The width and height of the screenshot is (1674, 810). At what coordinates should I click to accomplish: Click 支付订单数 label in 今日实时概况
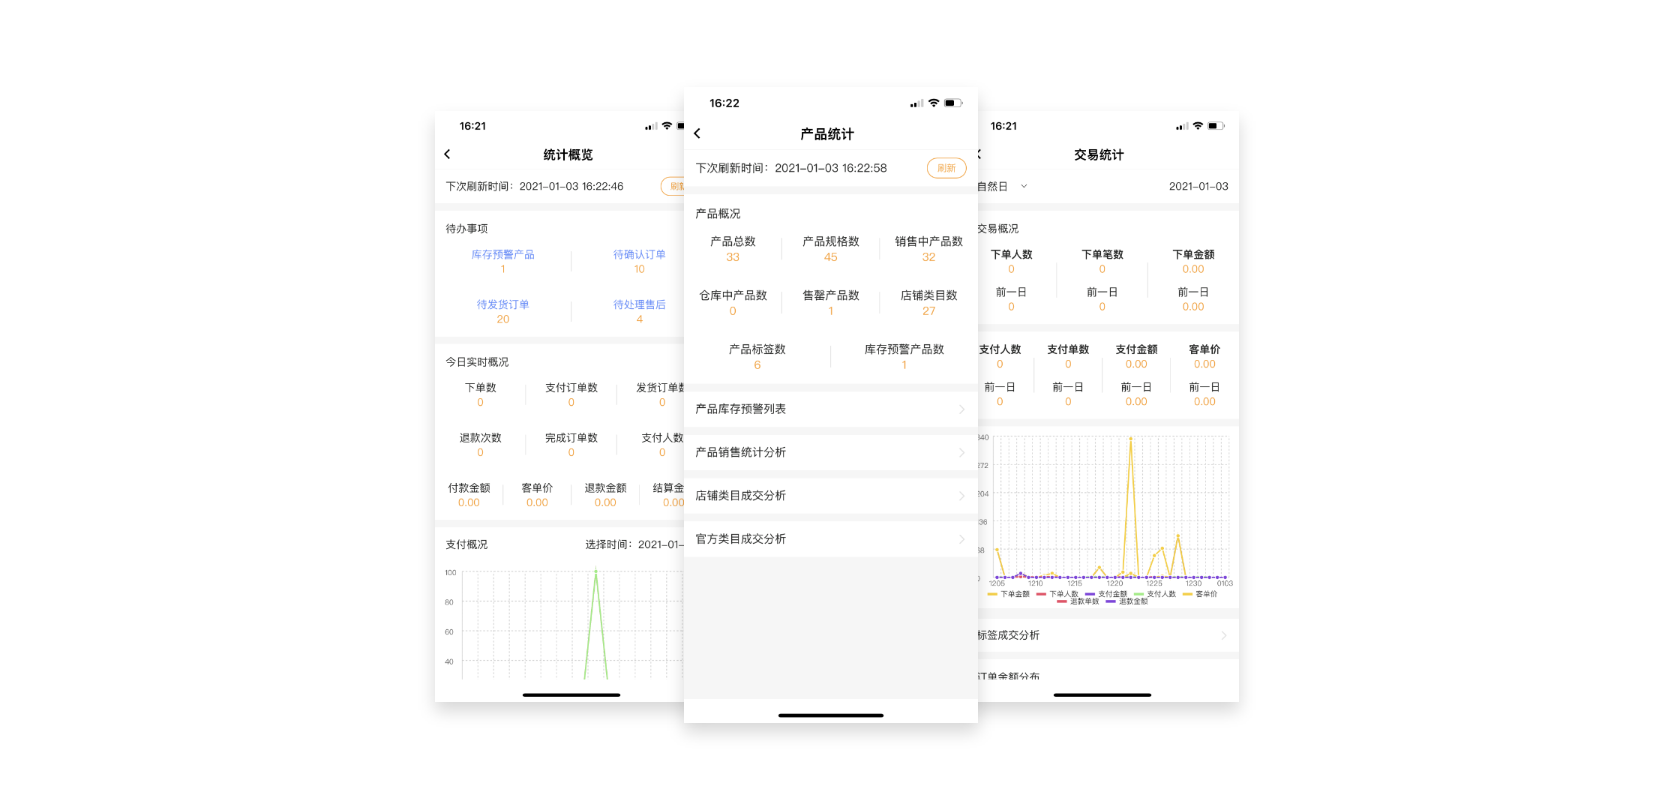[x=571, y=388]
